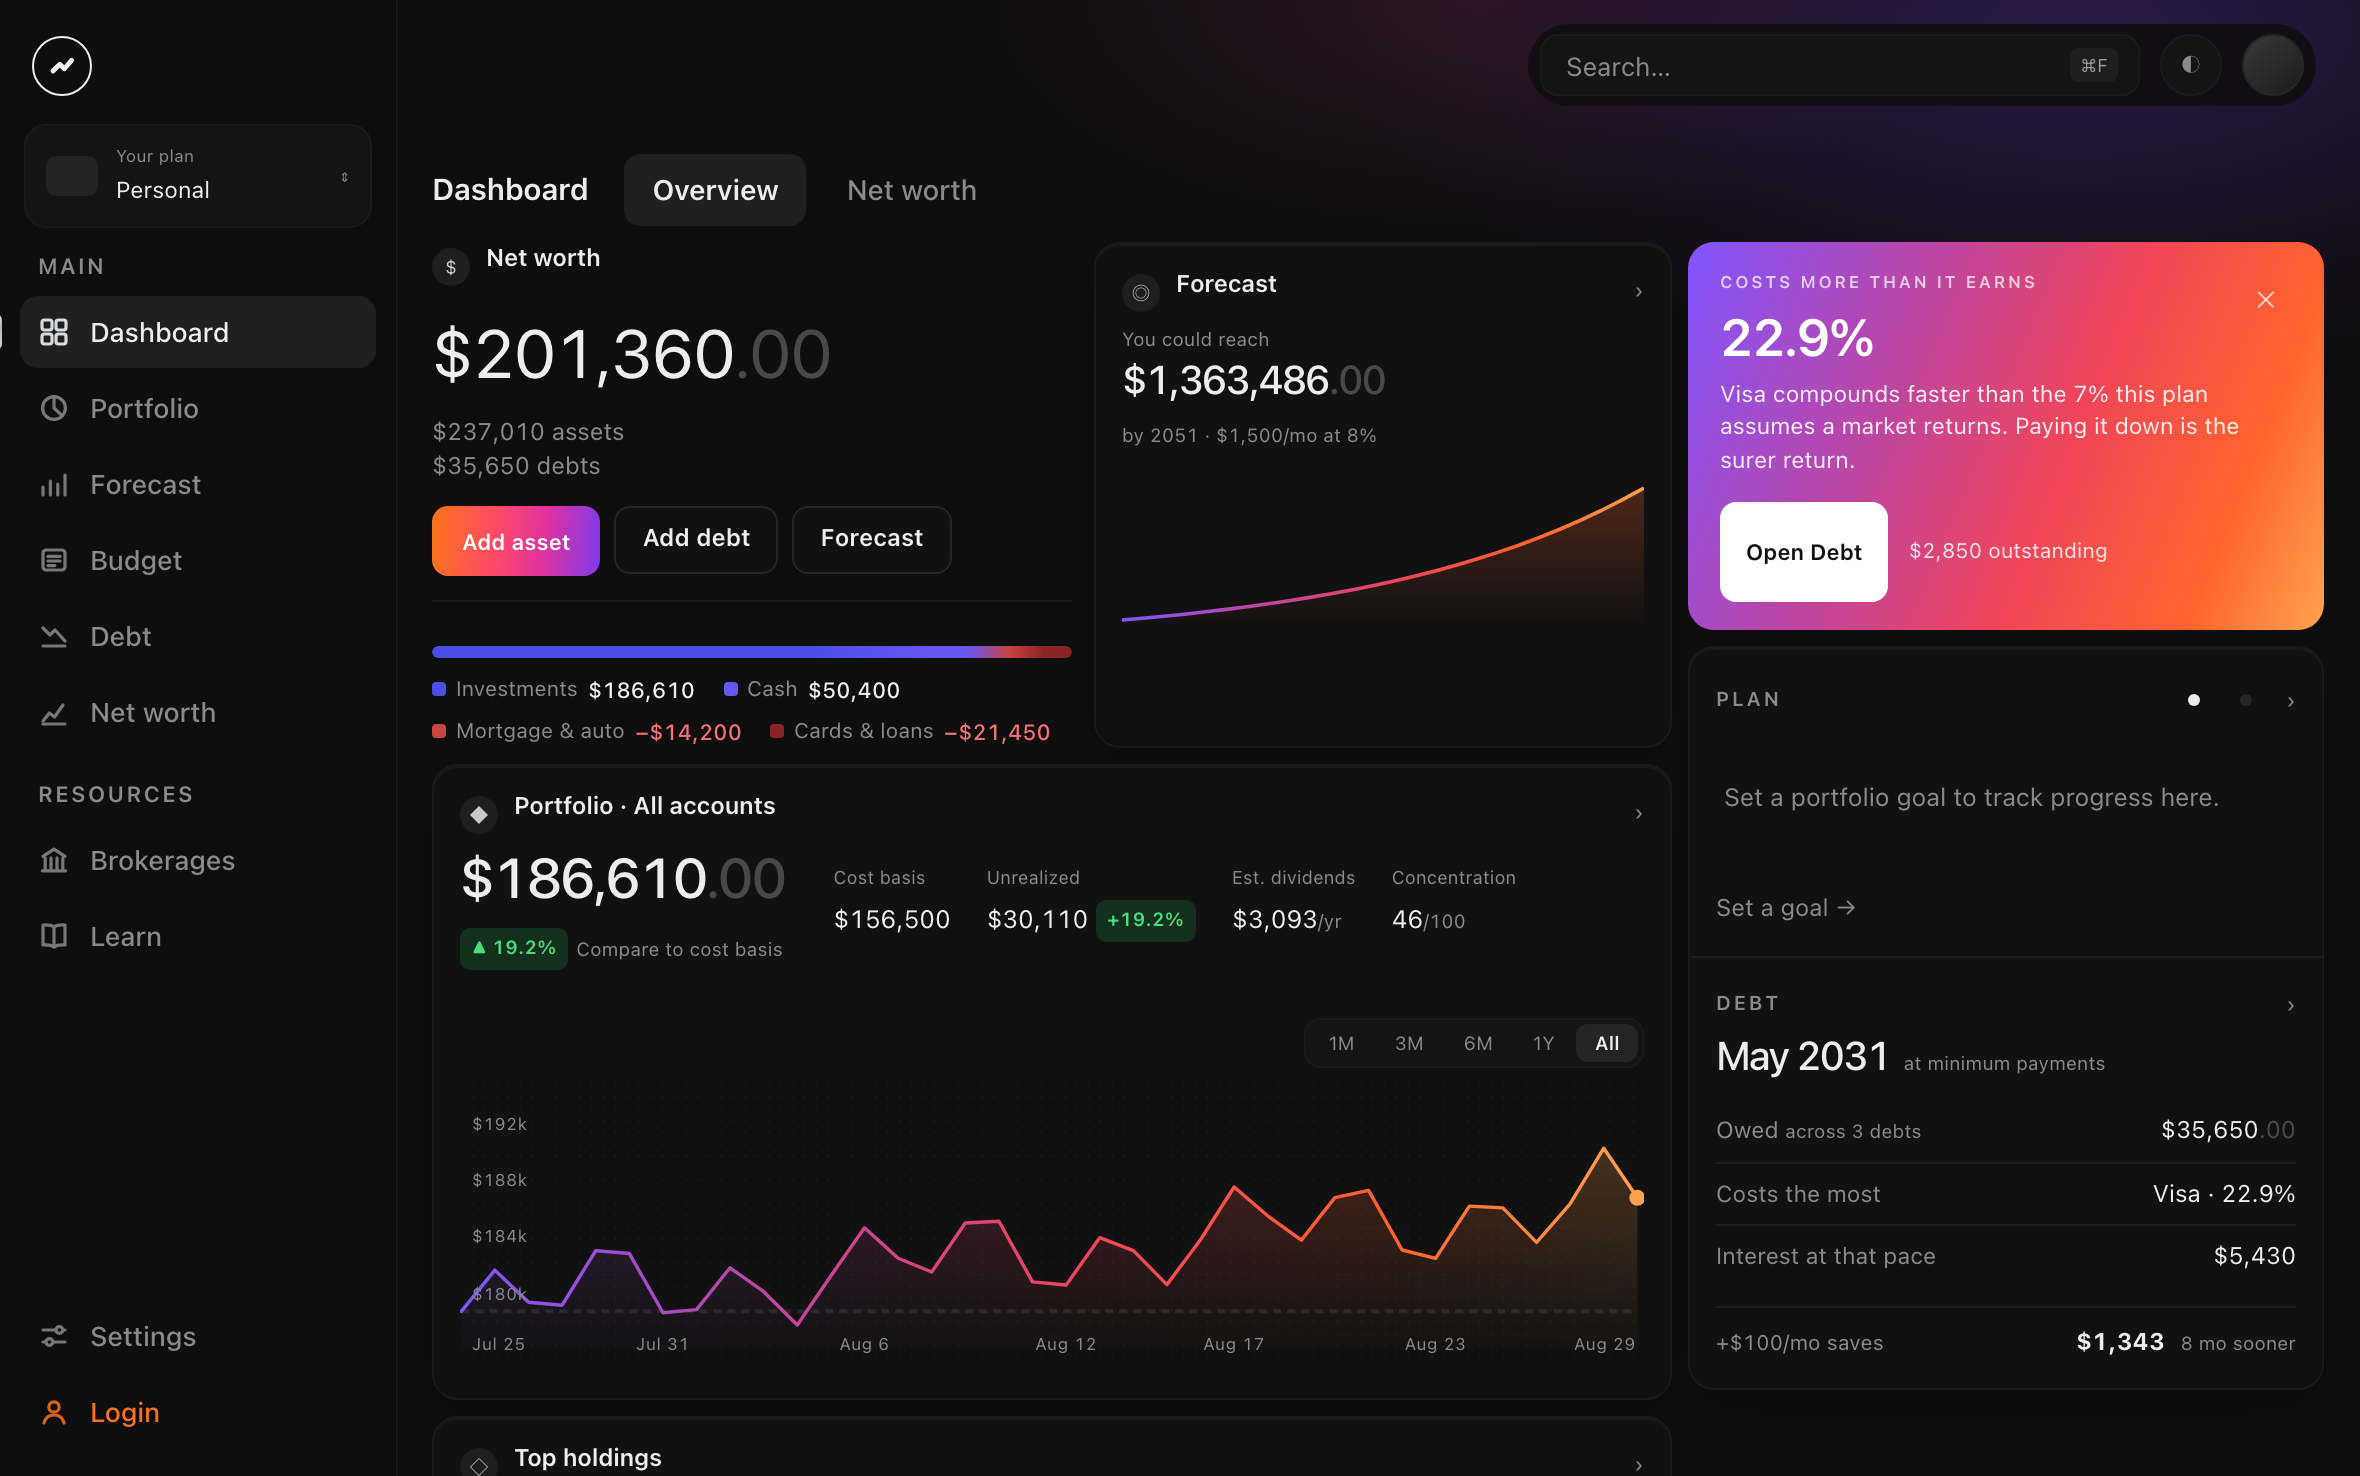This screenshot has width=2360, height=1476.
Task: Focus the Search input field
Action: pyautogui.click(x=1839, y=66)
